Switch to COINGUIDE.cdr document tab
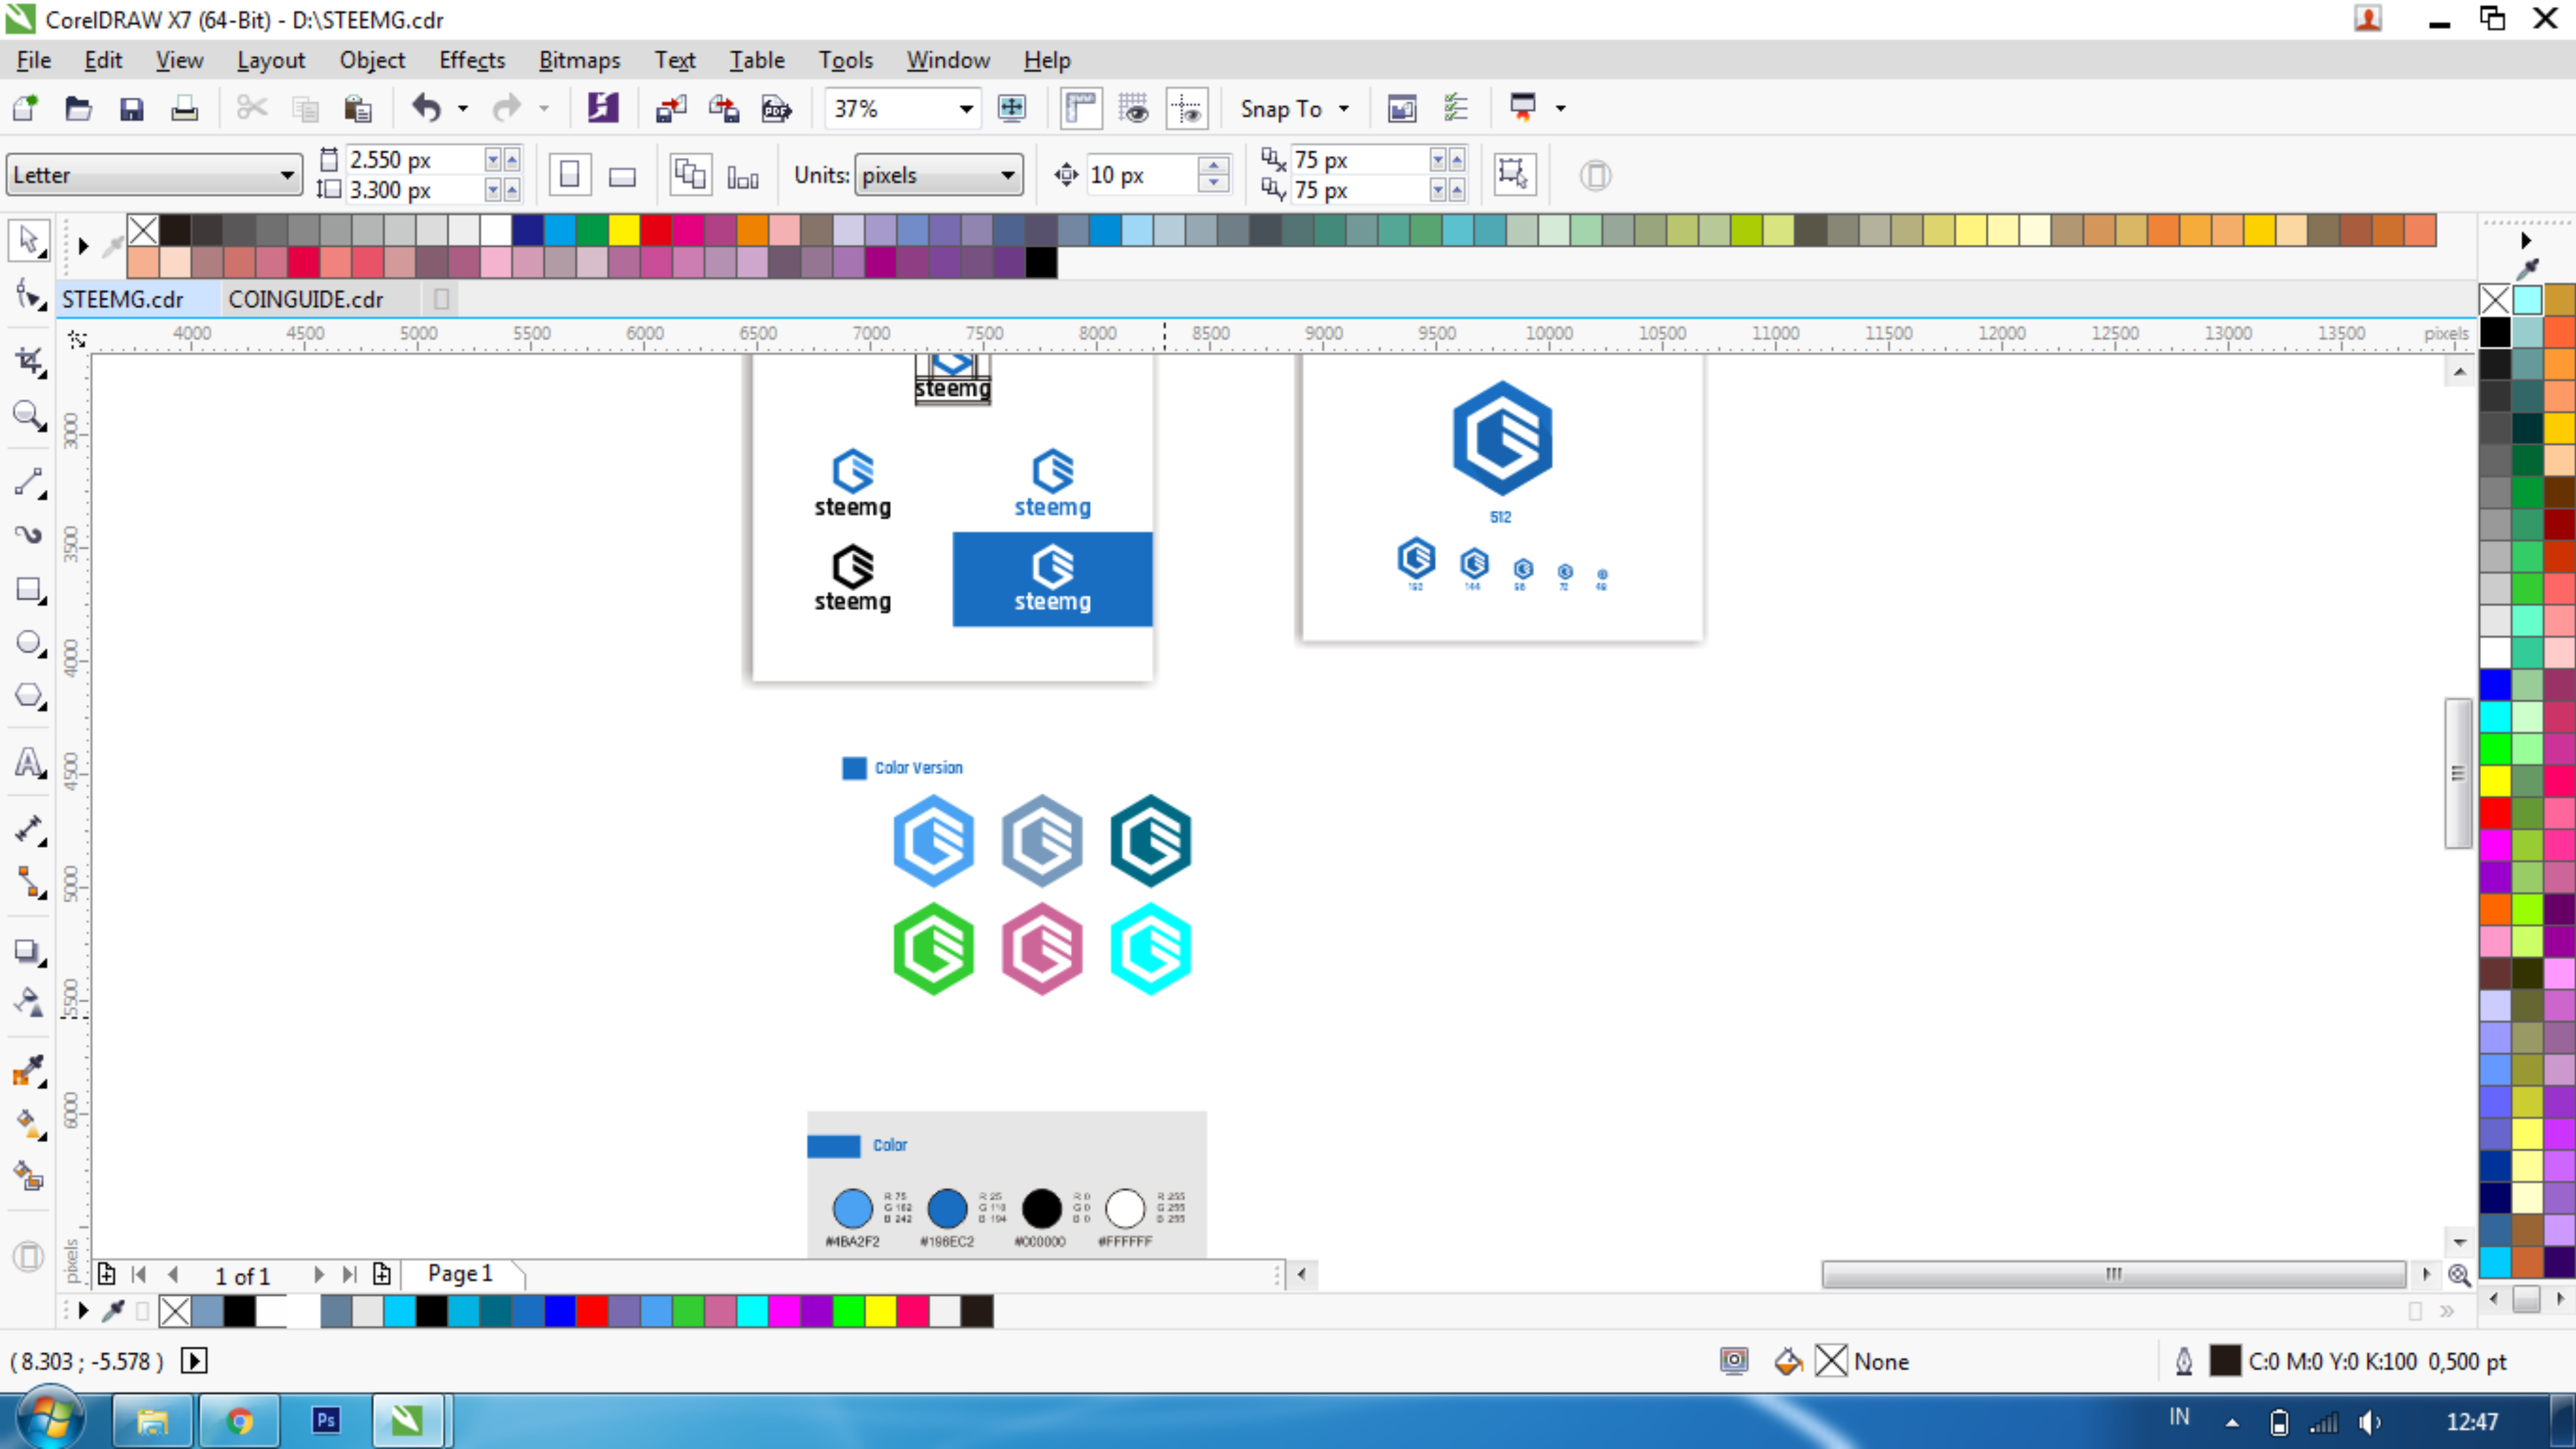Image resolution: width=2576 pixels, height=1449 pixels. [x=306, y=299]
